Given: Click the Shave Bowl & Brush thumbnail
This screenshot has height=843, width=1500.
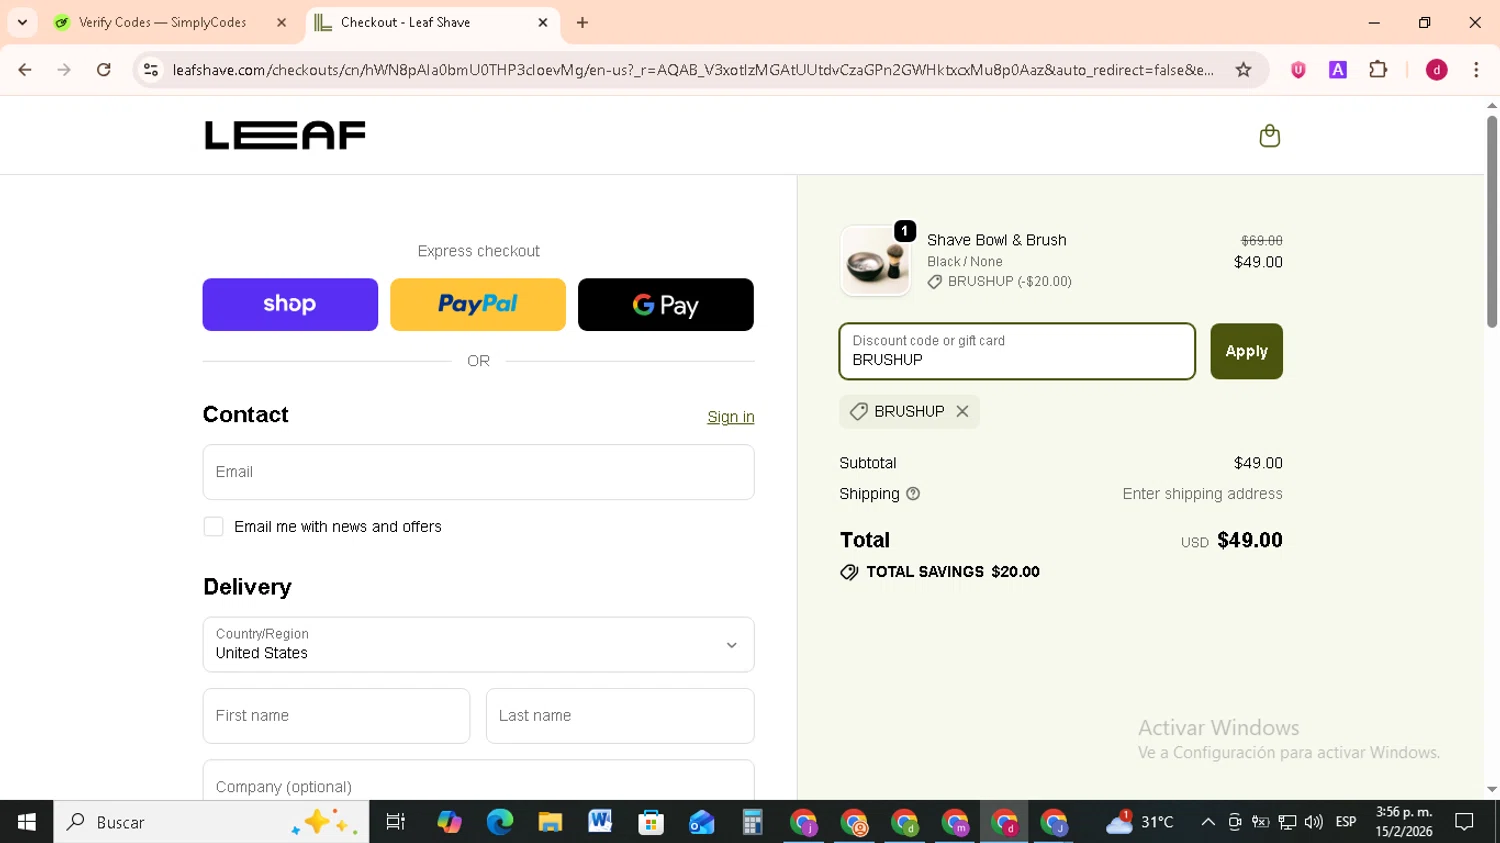Looking at the screenshot, I should pyautogui.click(x=876, y=261).
